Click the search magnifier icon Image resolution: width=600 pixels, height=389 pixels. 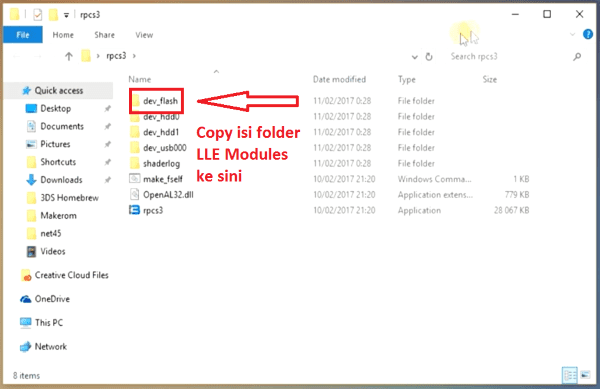coord(577,57)
